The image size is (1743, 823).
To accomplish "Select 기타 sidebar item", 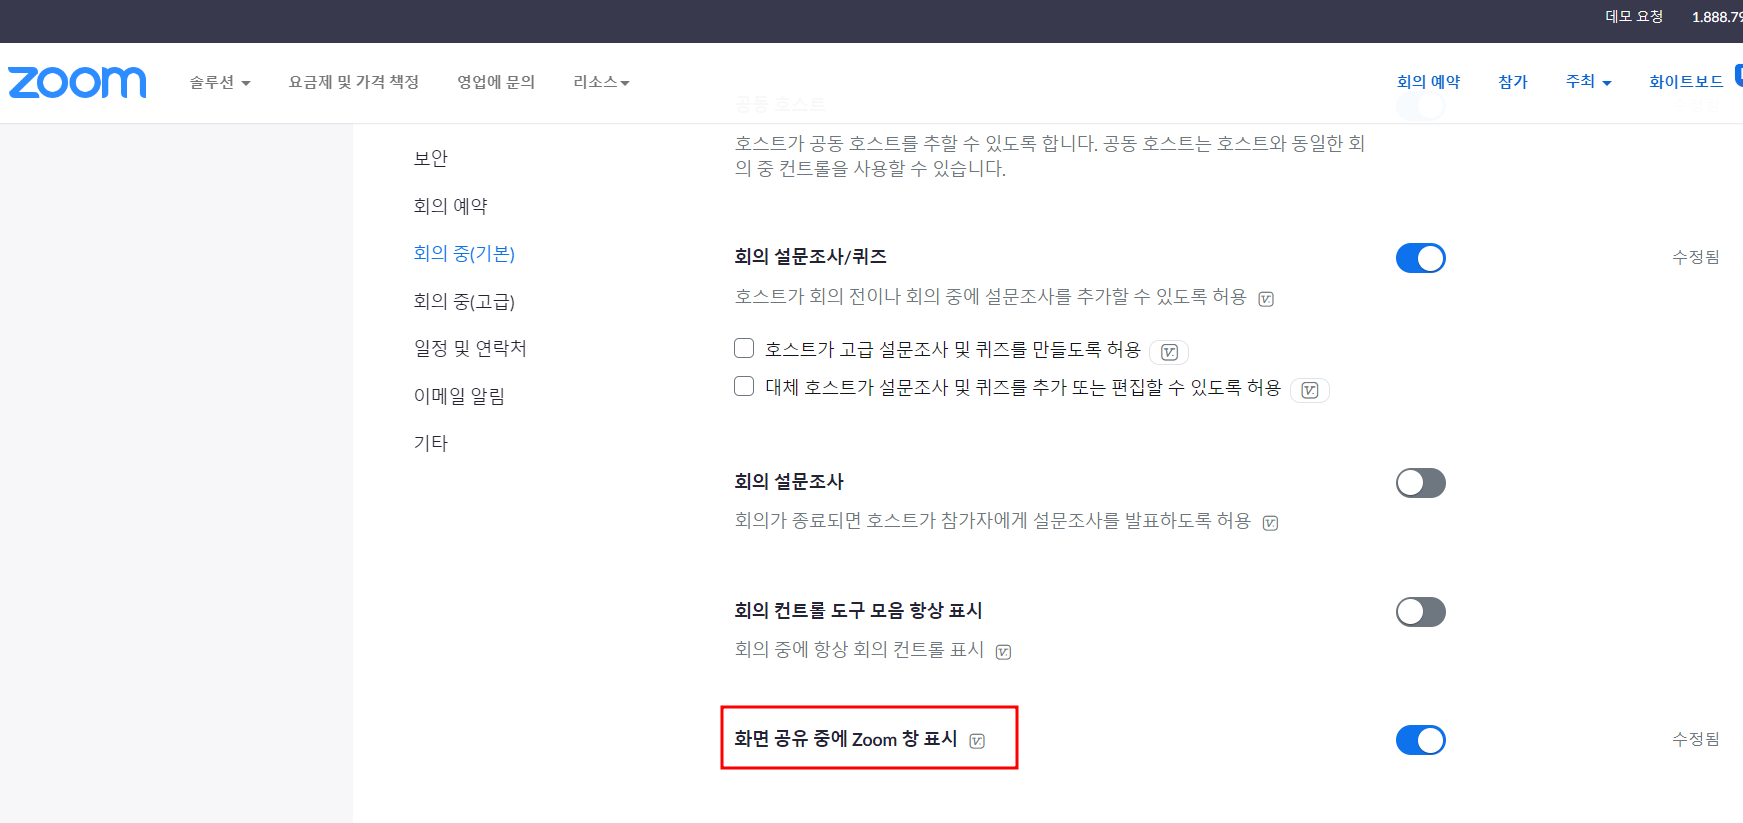I will pyautogui.click(x=431, y=443).
